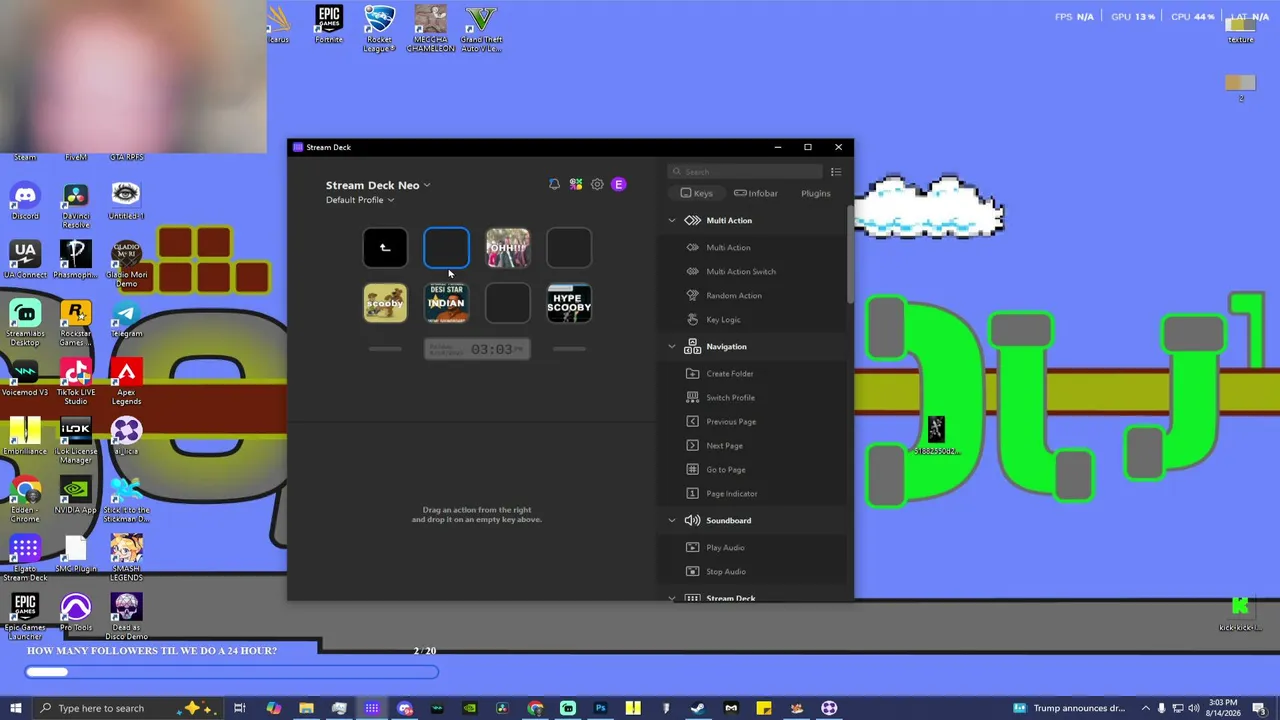Click the taskbar search box
The width and height of the screenshot is (1280, 720).
point(128,708)
